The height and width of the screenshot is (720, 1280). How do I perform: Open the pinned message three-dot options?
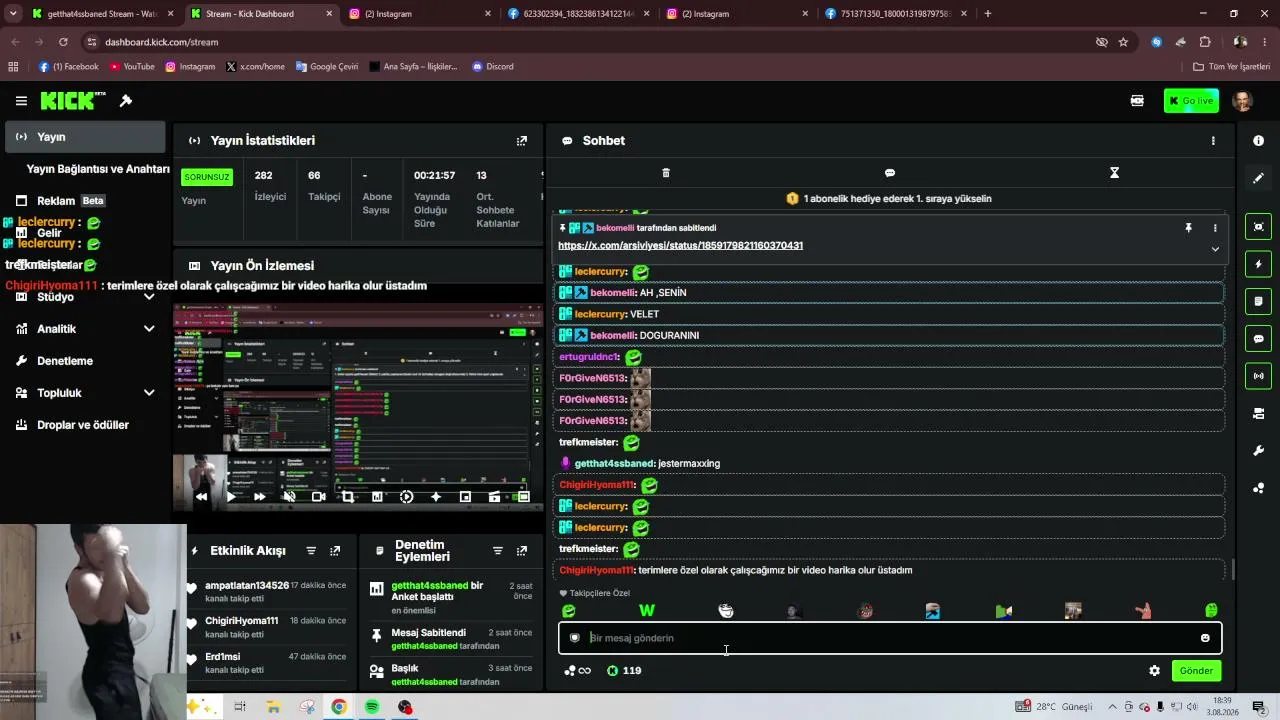(1215, 228)
